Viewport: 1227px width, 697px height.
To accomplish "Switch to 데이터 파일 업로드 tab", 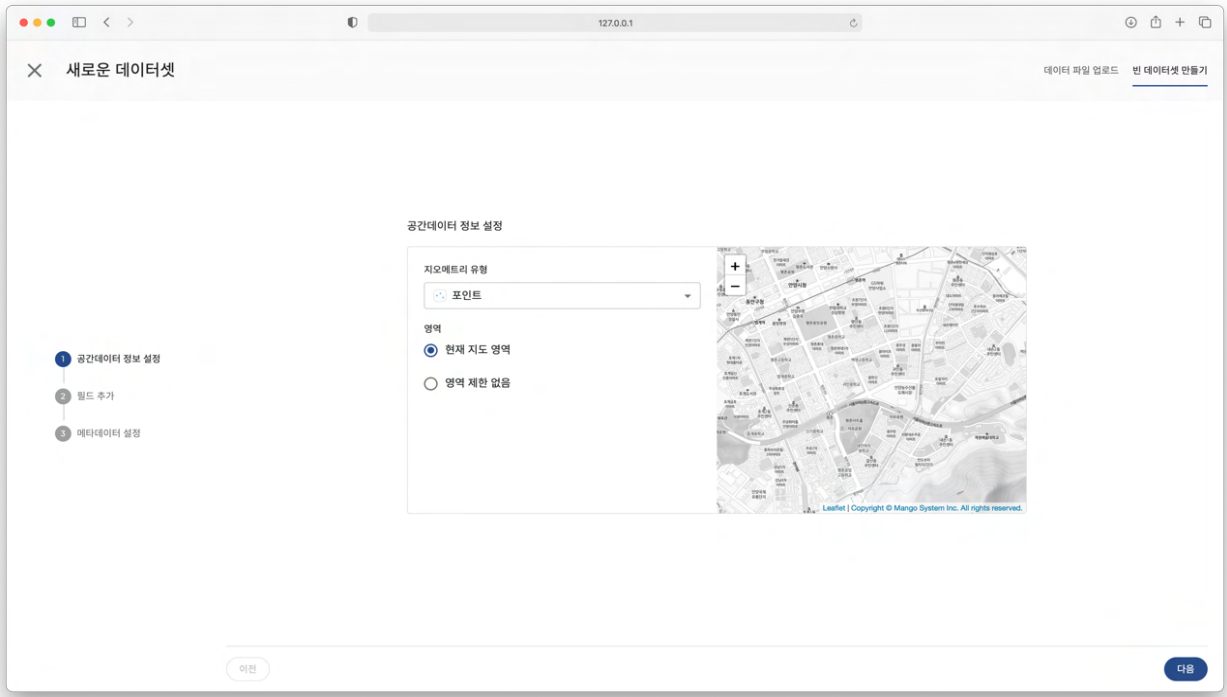I will tap(1080, 71).
